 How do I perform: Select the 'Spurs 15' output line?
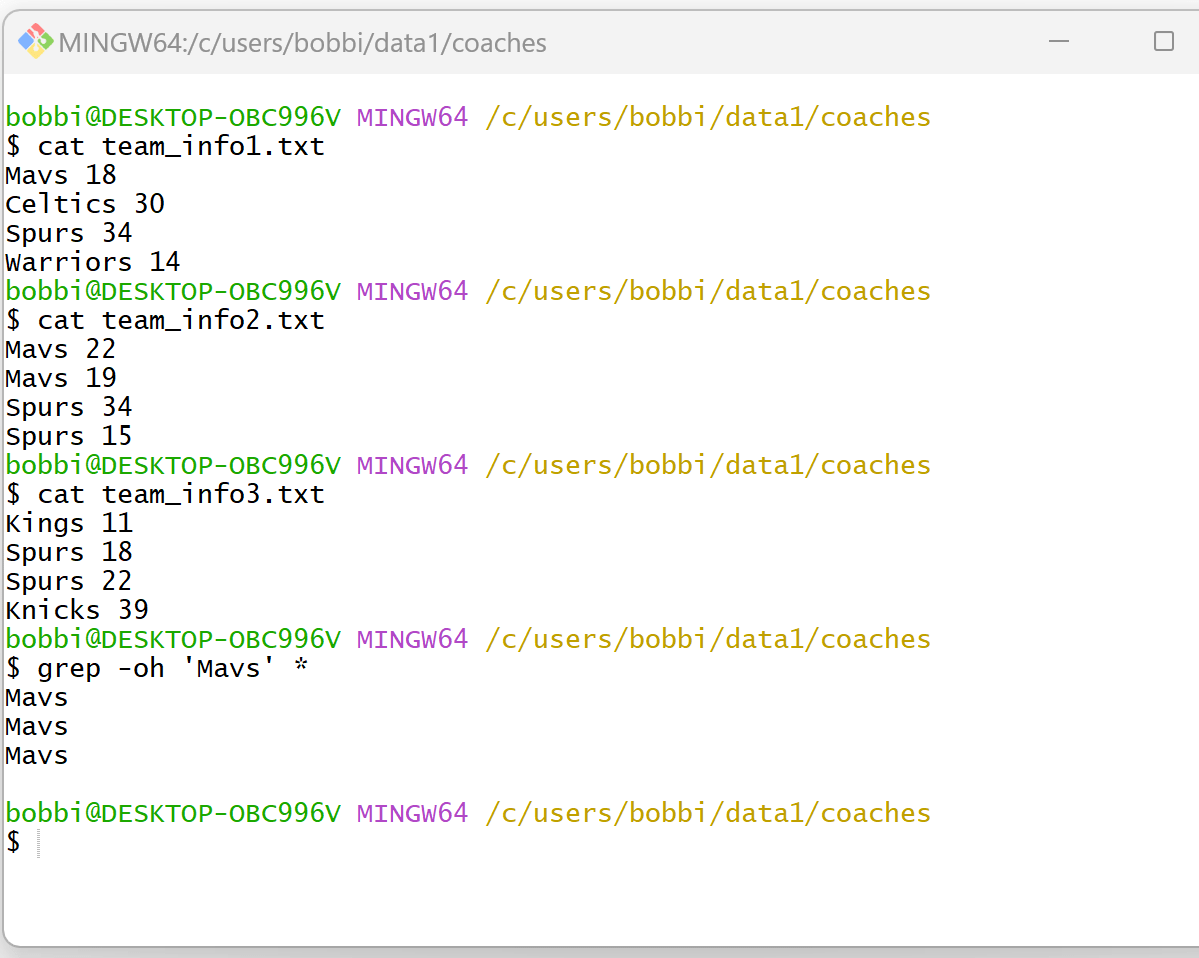click(69, 437)
